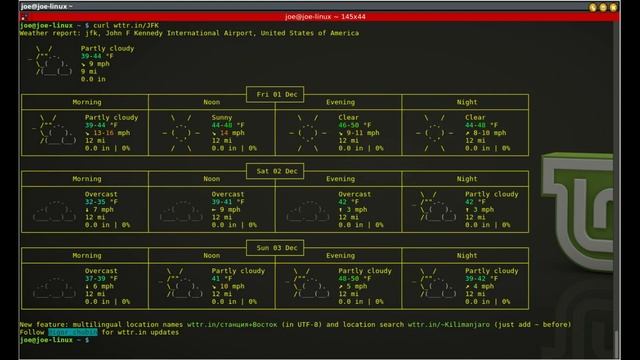This screenshot has width=640, height=360.
Task: Click the Noon column header under Fri 01 Dec
Action: click(x=211, y=102)
